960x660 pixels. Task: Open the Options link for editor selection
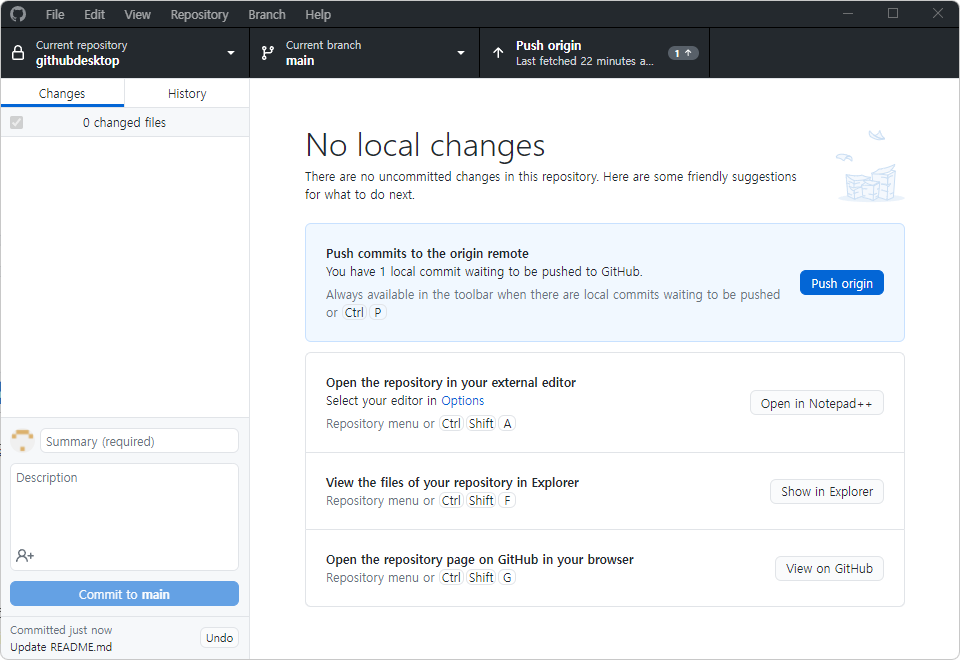(x=463, y=400)
